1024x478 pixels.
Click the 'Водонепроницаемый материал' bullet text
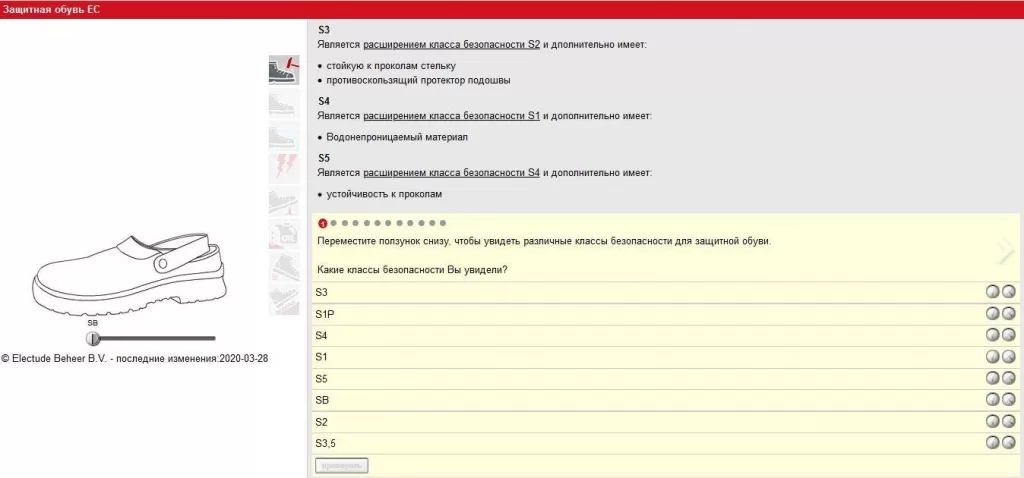[397, 137]
